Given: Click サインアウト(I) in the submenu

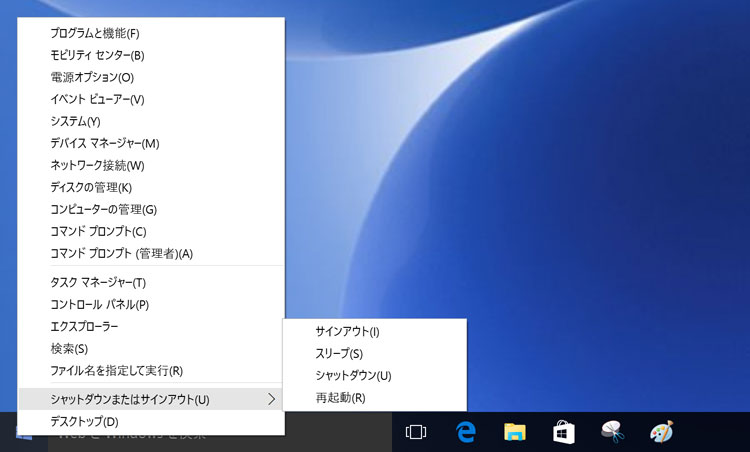Looking at the screenshot, I should coord(375,331).
